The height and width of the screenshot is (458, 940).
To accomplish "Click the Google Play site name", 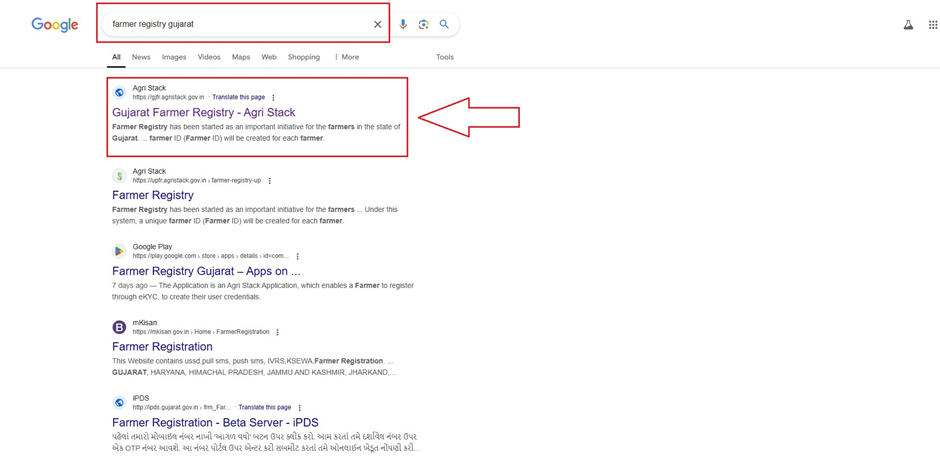I will point(152,247).
